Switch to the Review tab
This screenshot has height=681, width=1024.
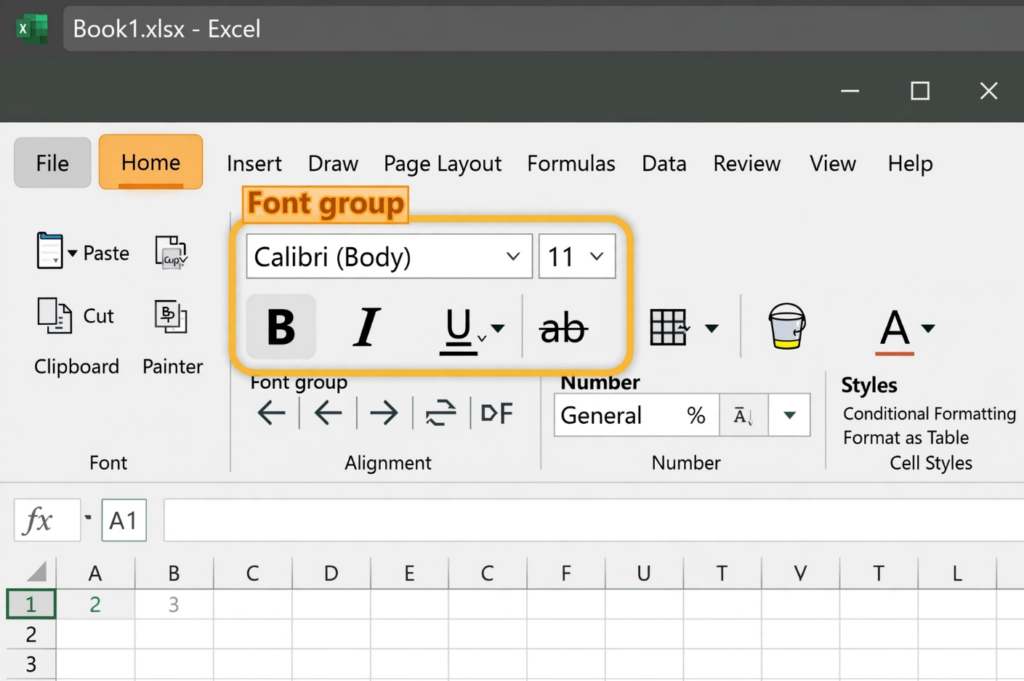point(746,163)
